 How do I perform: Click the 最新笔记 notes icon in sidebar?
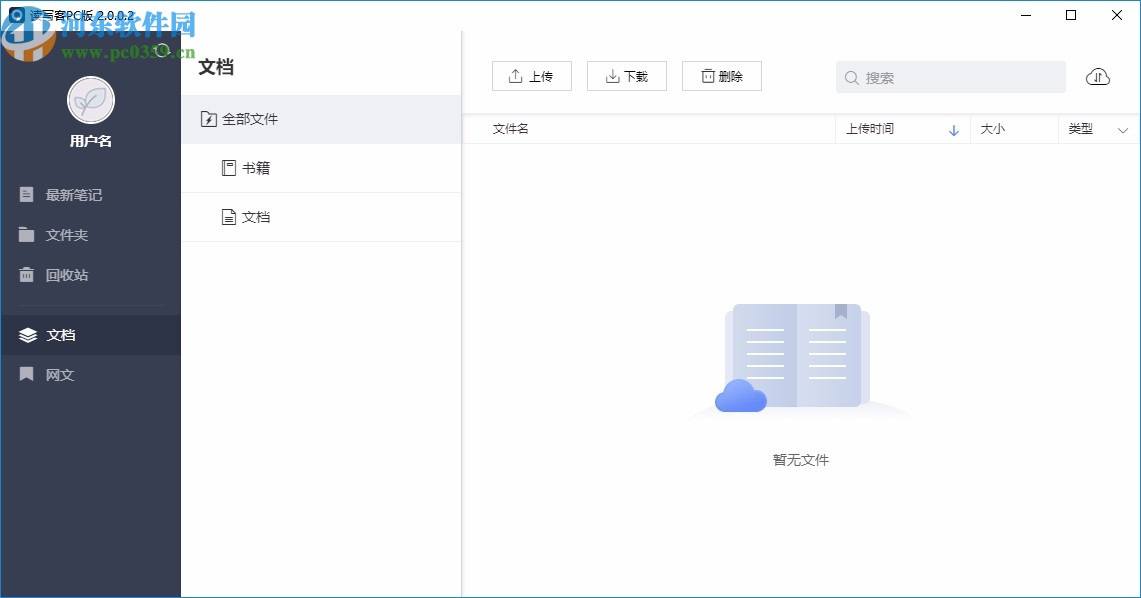click(x=26, y=194)
